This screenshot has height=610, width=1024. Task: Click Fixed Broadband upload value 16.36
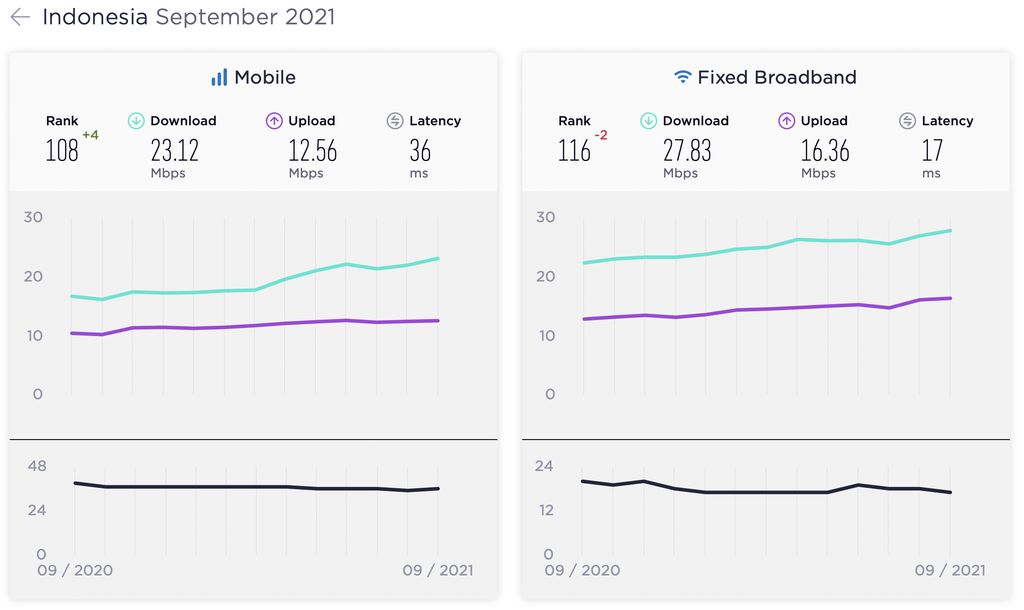[x=825, y=151]
